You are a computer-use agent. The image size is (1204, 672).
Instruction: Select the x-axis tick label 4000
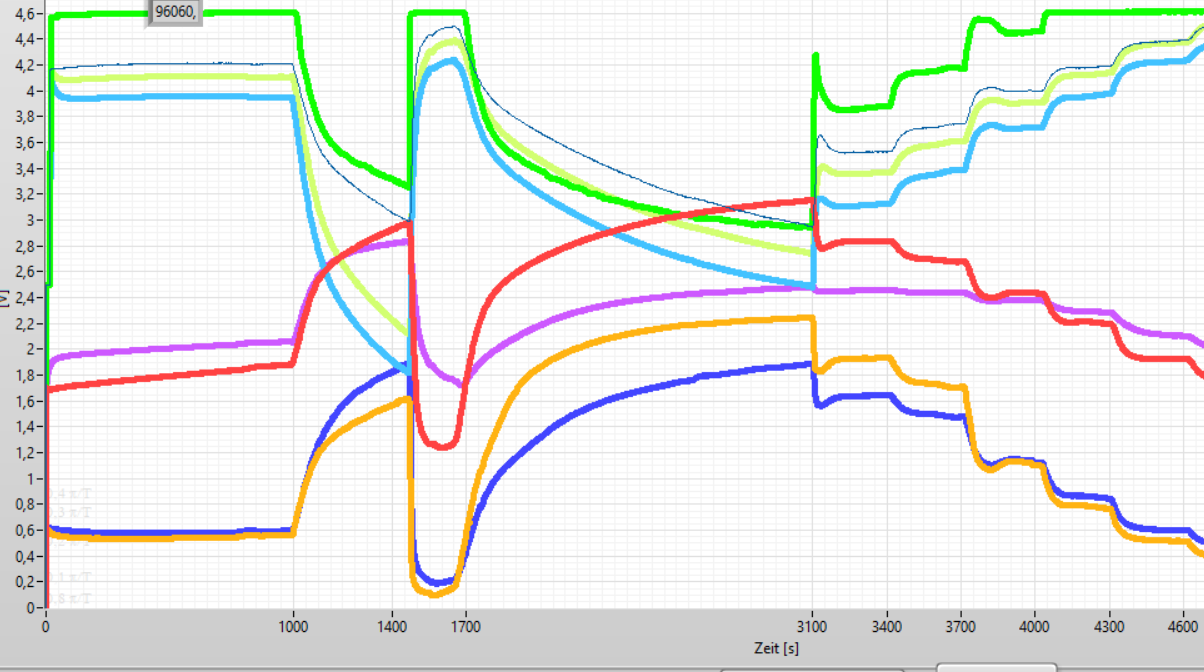(x=1035, y=628)
